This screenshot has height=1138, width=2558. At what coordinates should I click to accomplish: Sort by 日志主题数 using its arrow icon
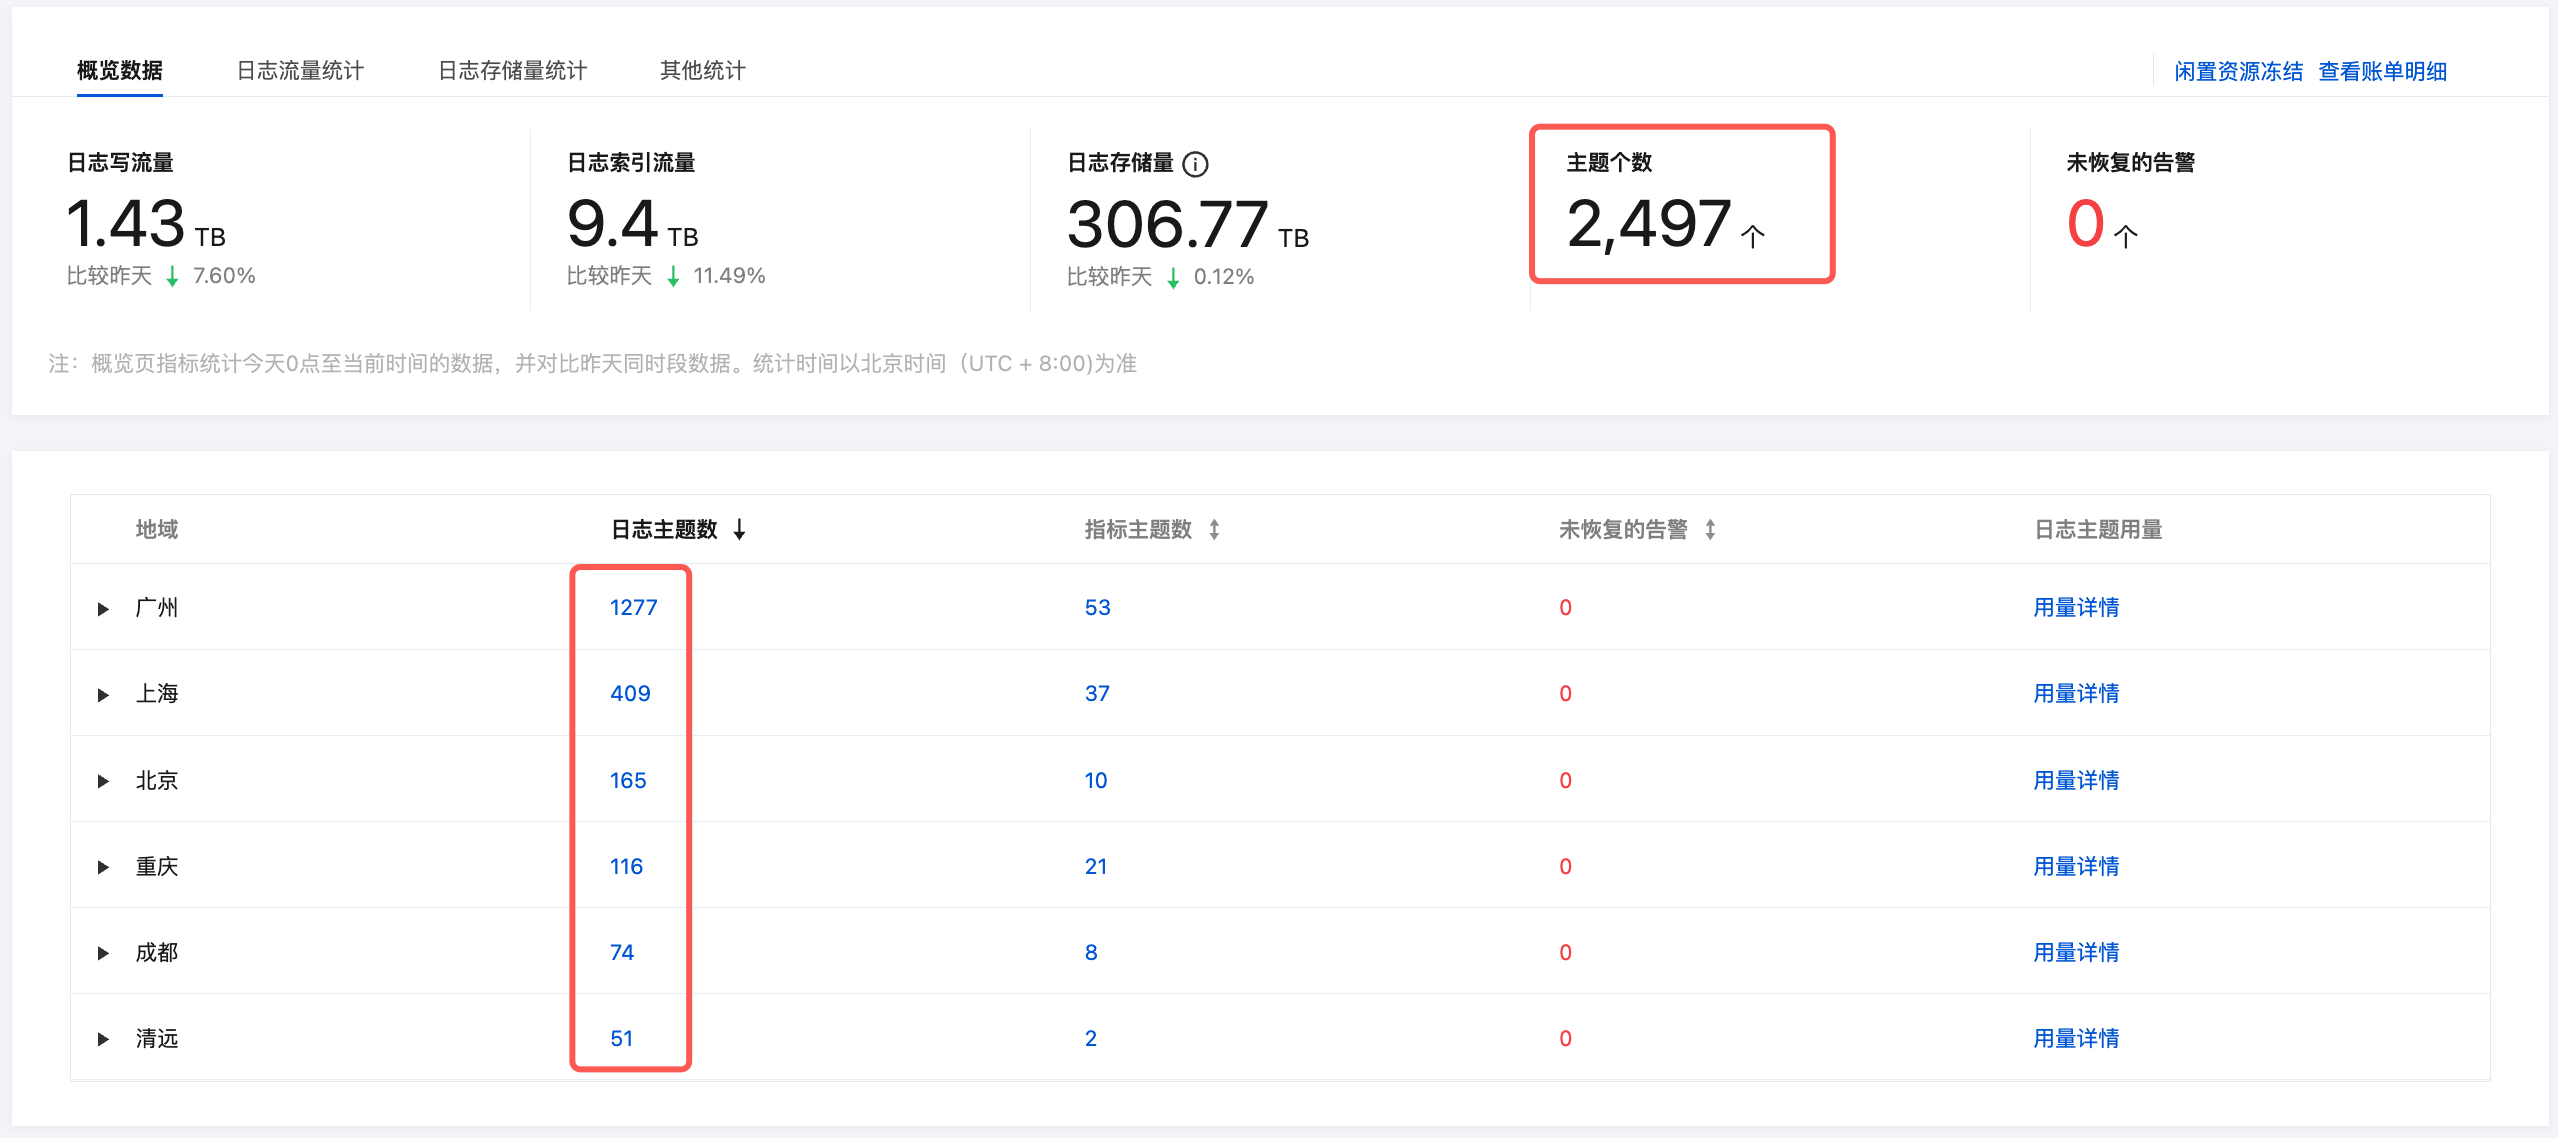click(739, 530)
